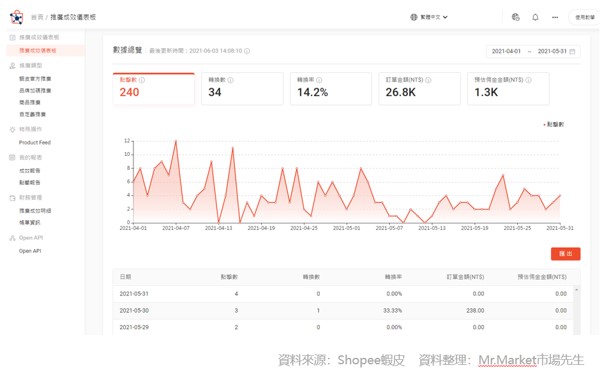Click info icon on 預估佣金金額(NT$) card
The width and height of the screenshot is (602, 376).
point(528,80)
